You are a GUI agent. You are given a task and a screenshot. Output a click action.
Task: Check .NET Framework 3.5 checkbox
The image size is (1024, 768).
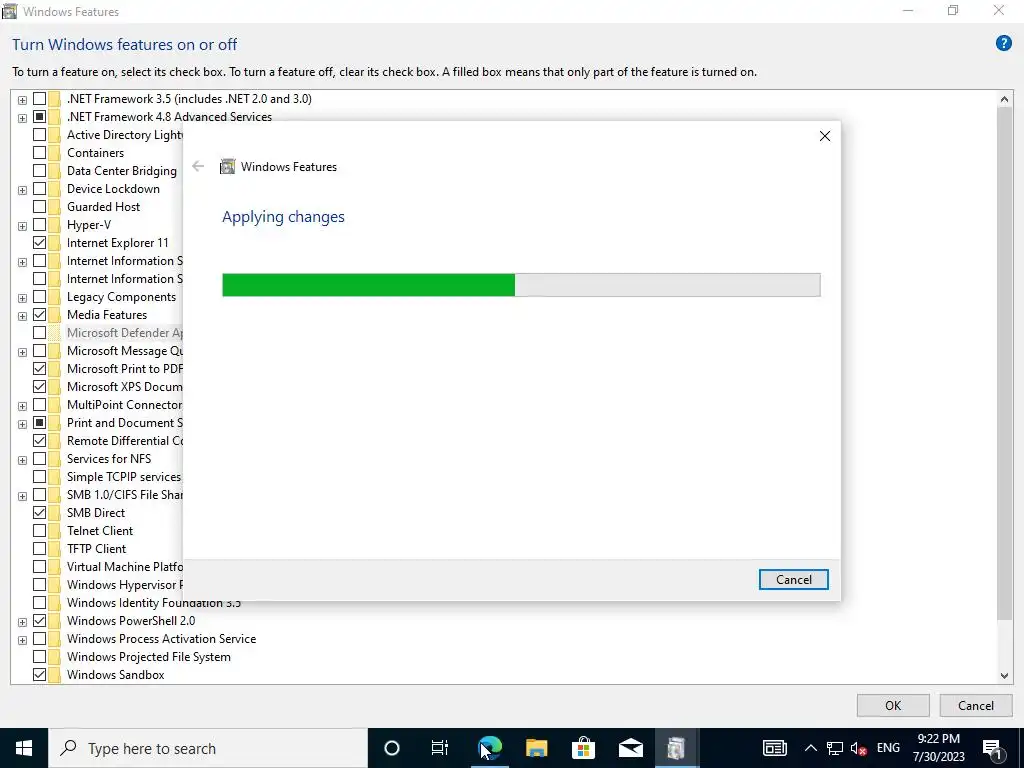point(39,99)
